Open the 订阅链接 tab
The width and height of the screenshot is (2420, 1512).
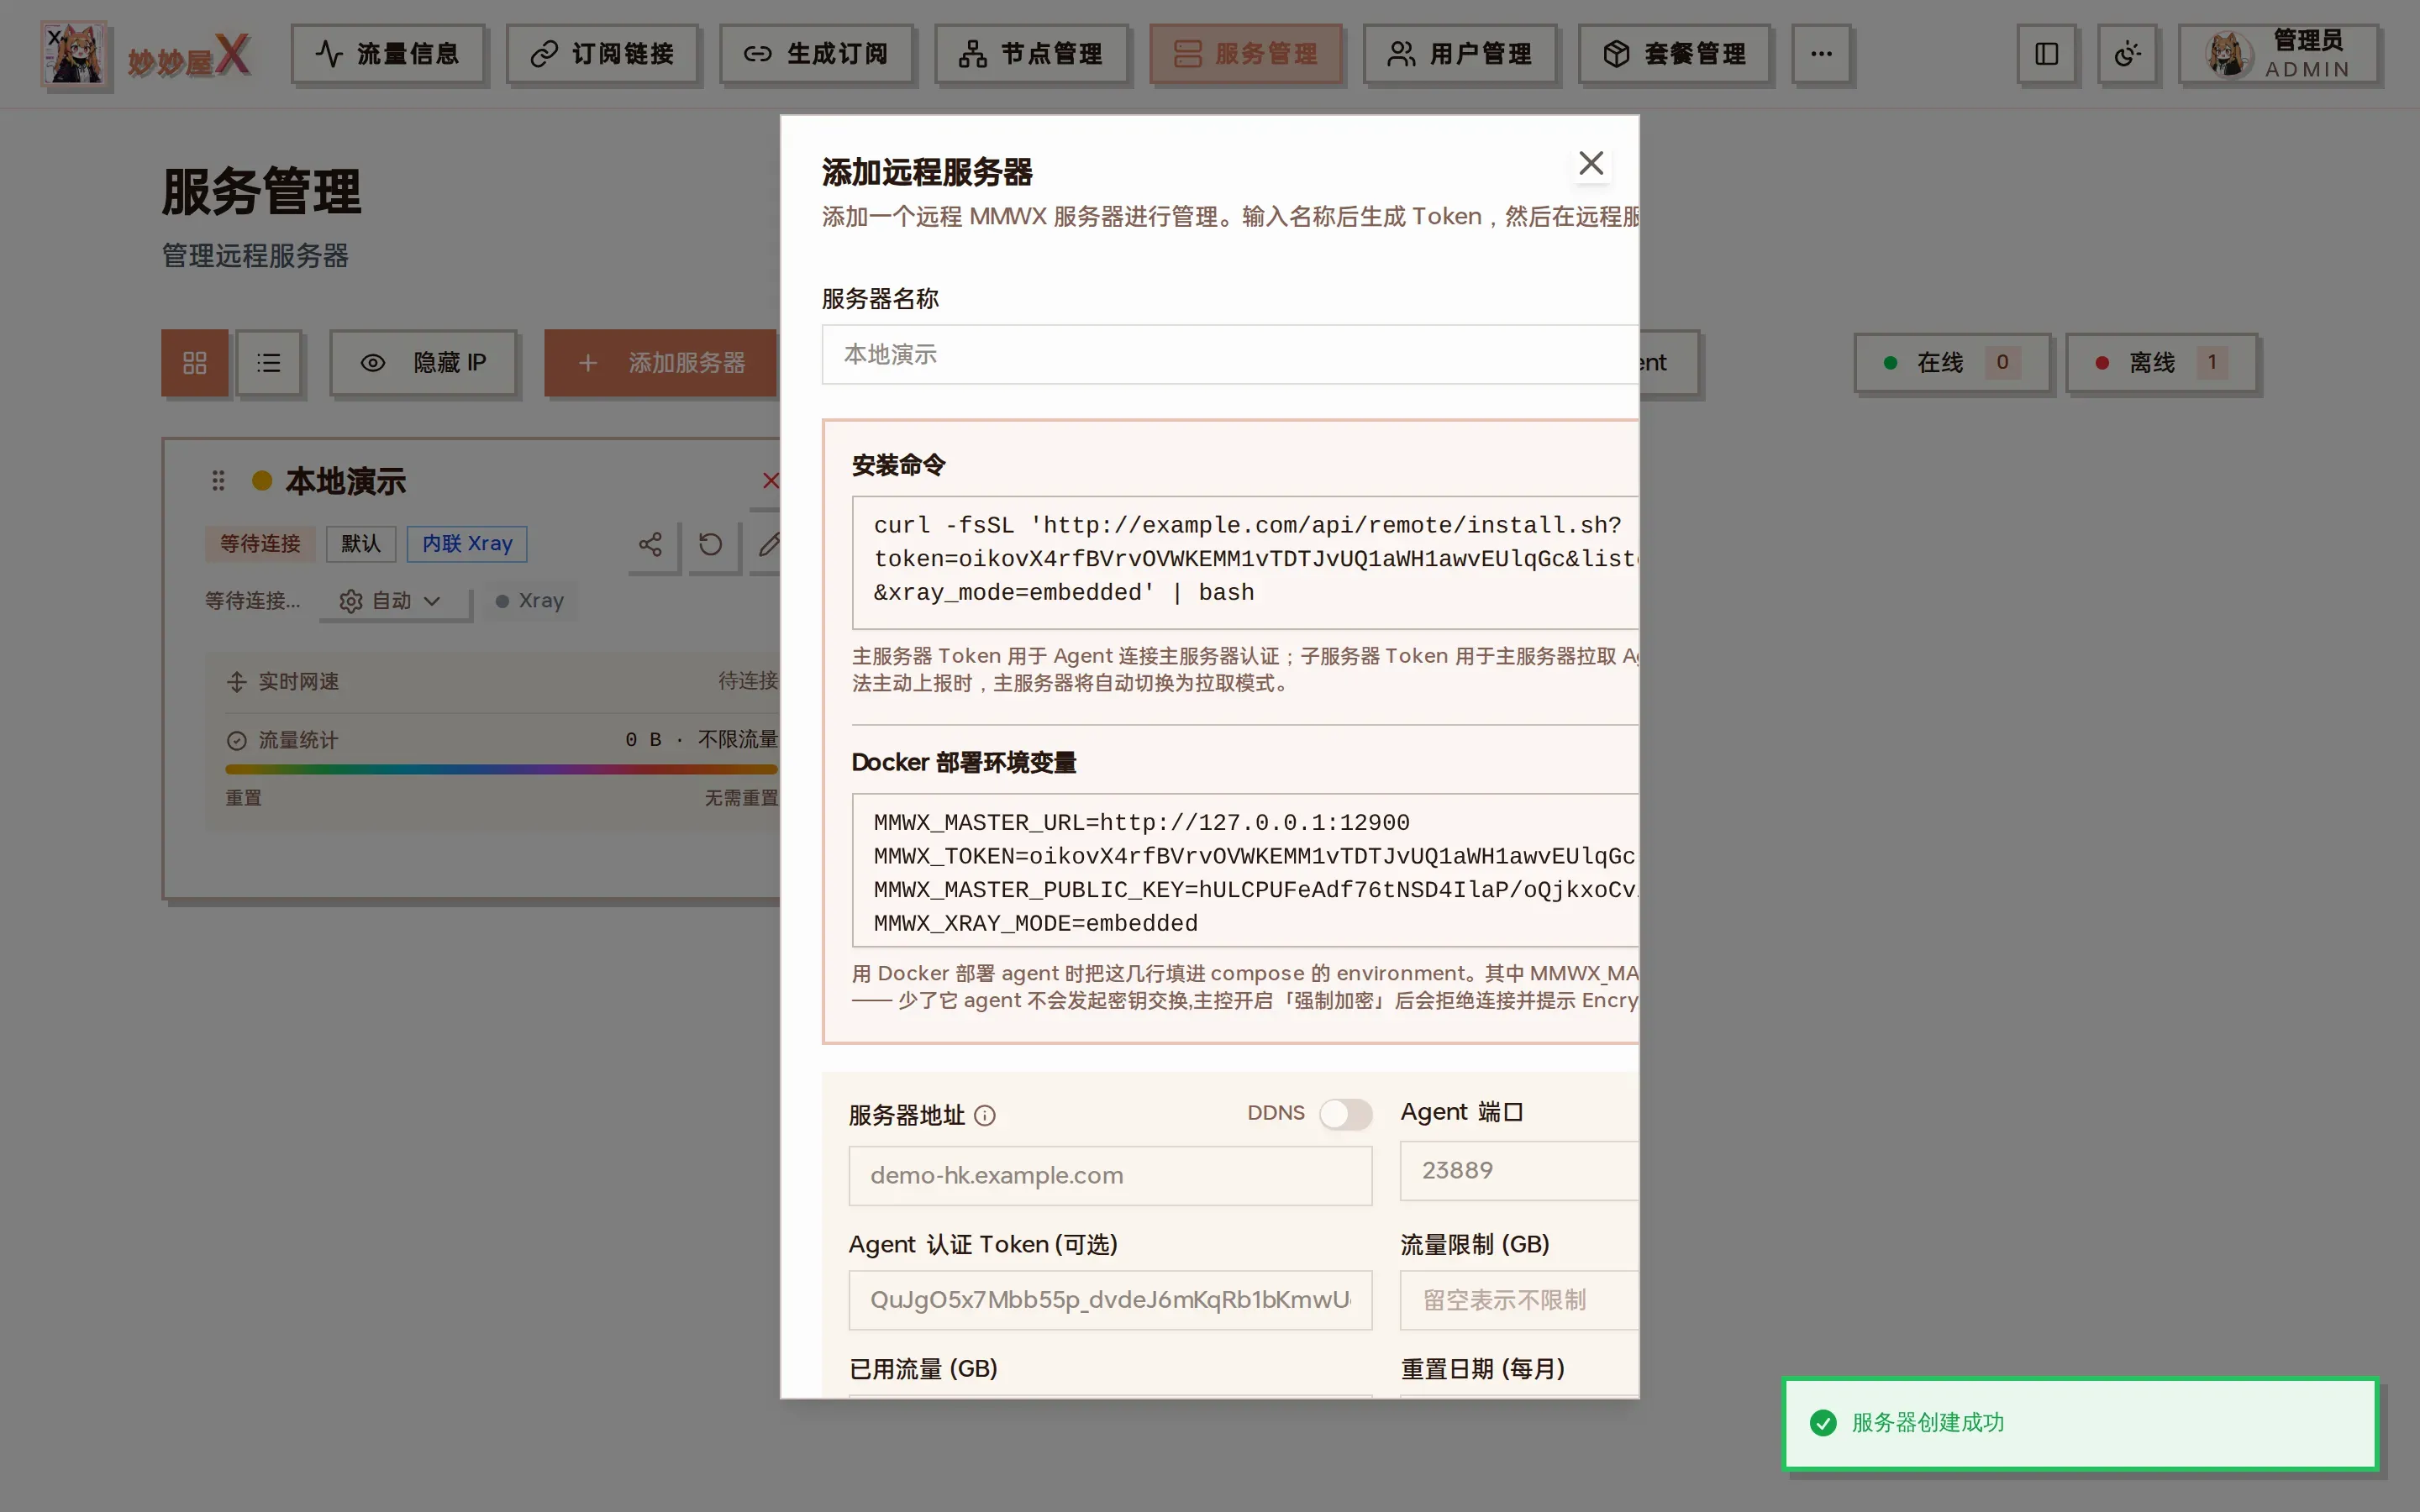pos(601,53)
